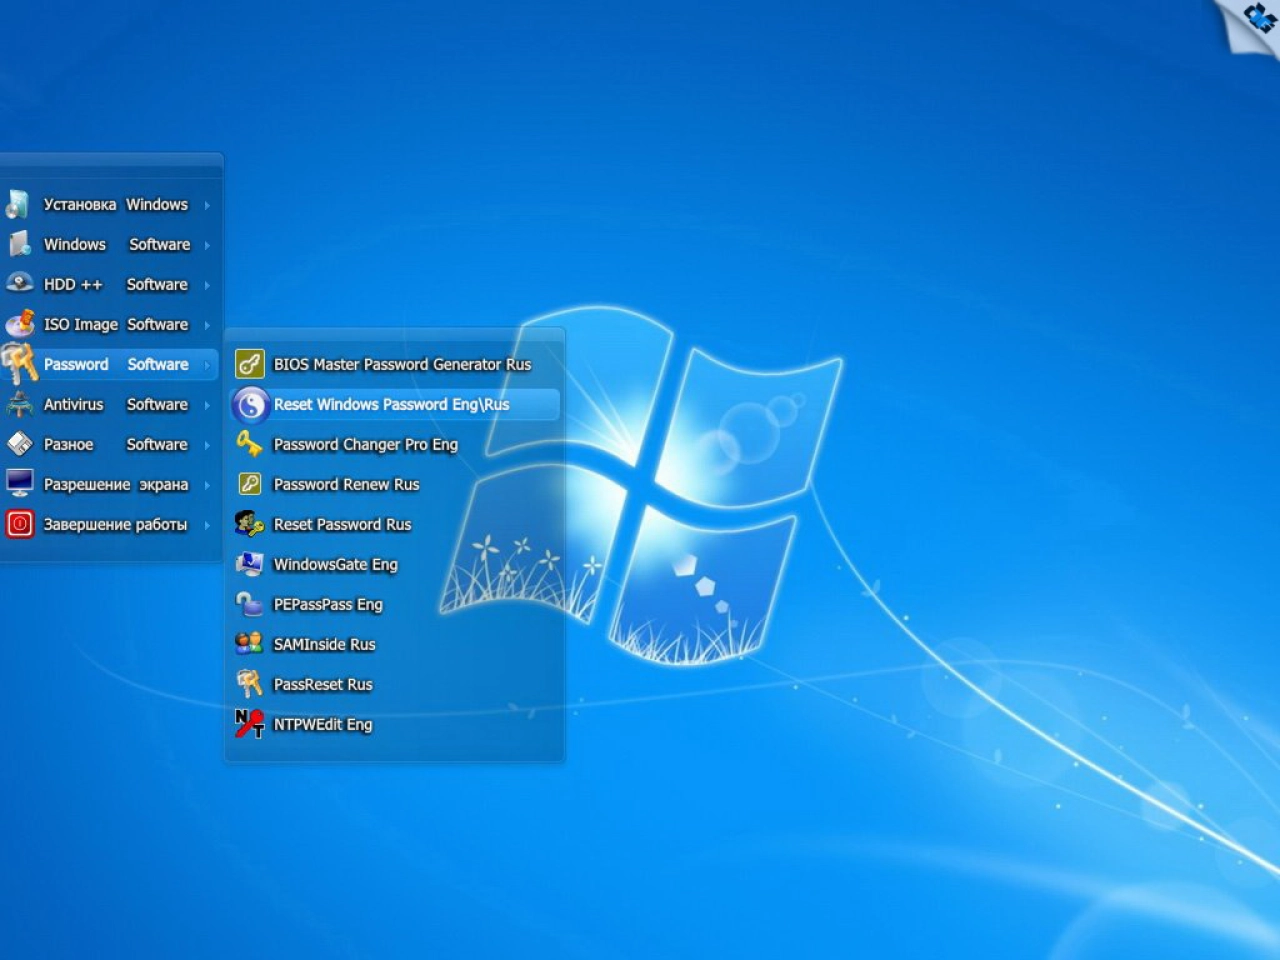The width and height of the screenshot is (1280, 960).
Task: Select the Password Software menu entry
Action: click(x=110, y=364)
